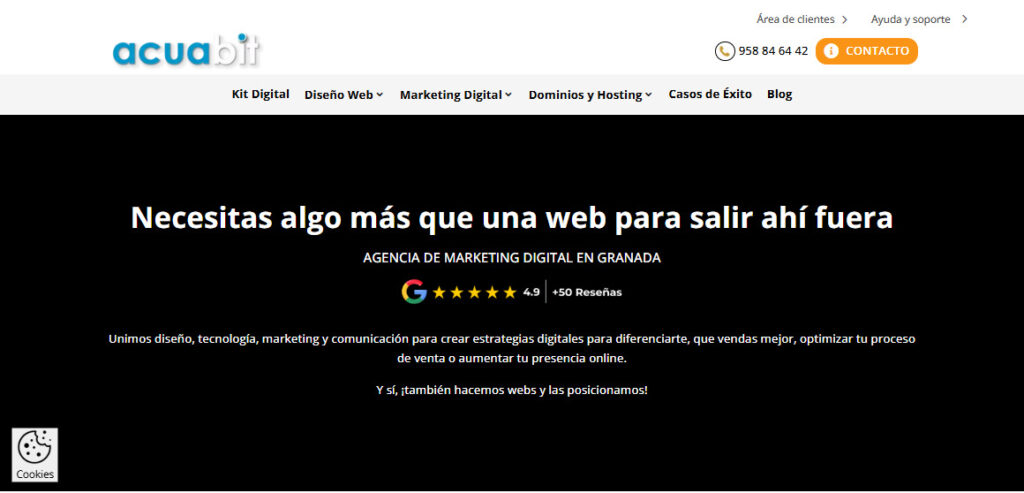Click the arrow next to Ayuda y soporte
1024x493 pixels.
click(964, 19)
